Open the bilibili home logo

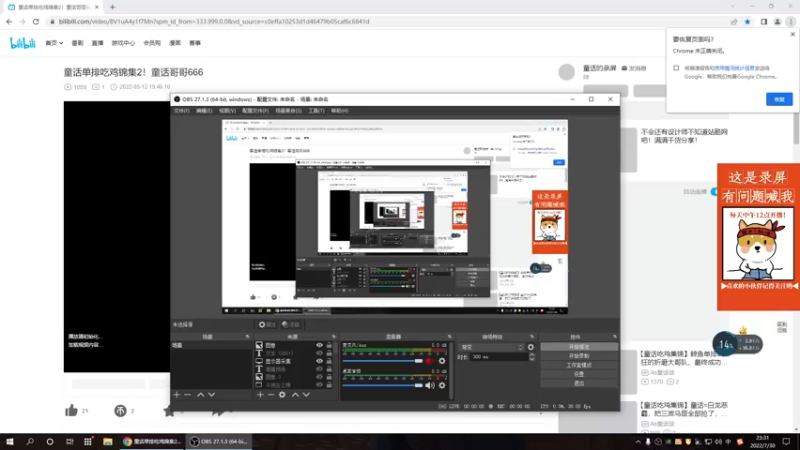(23, 43)
